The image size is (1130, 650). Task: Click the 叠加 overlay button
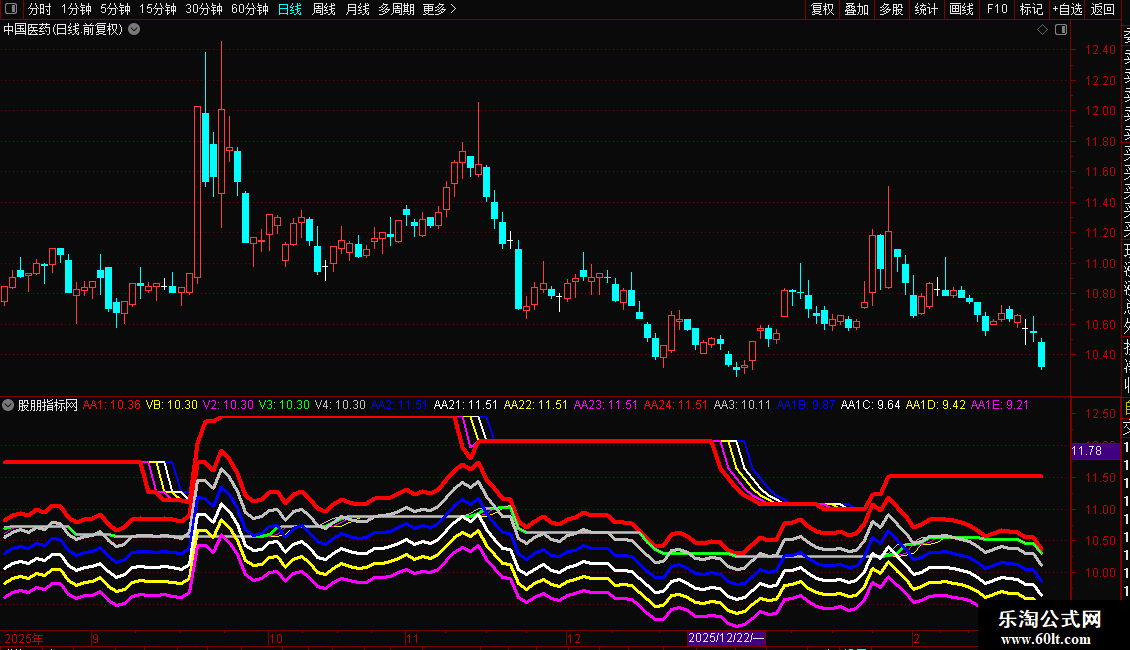(x=857, y=9)
